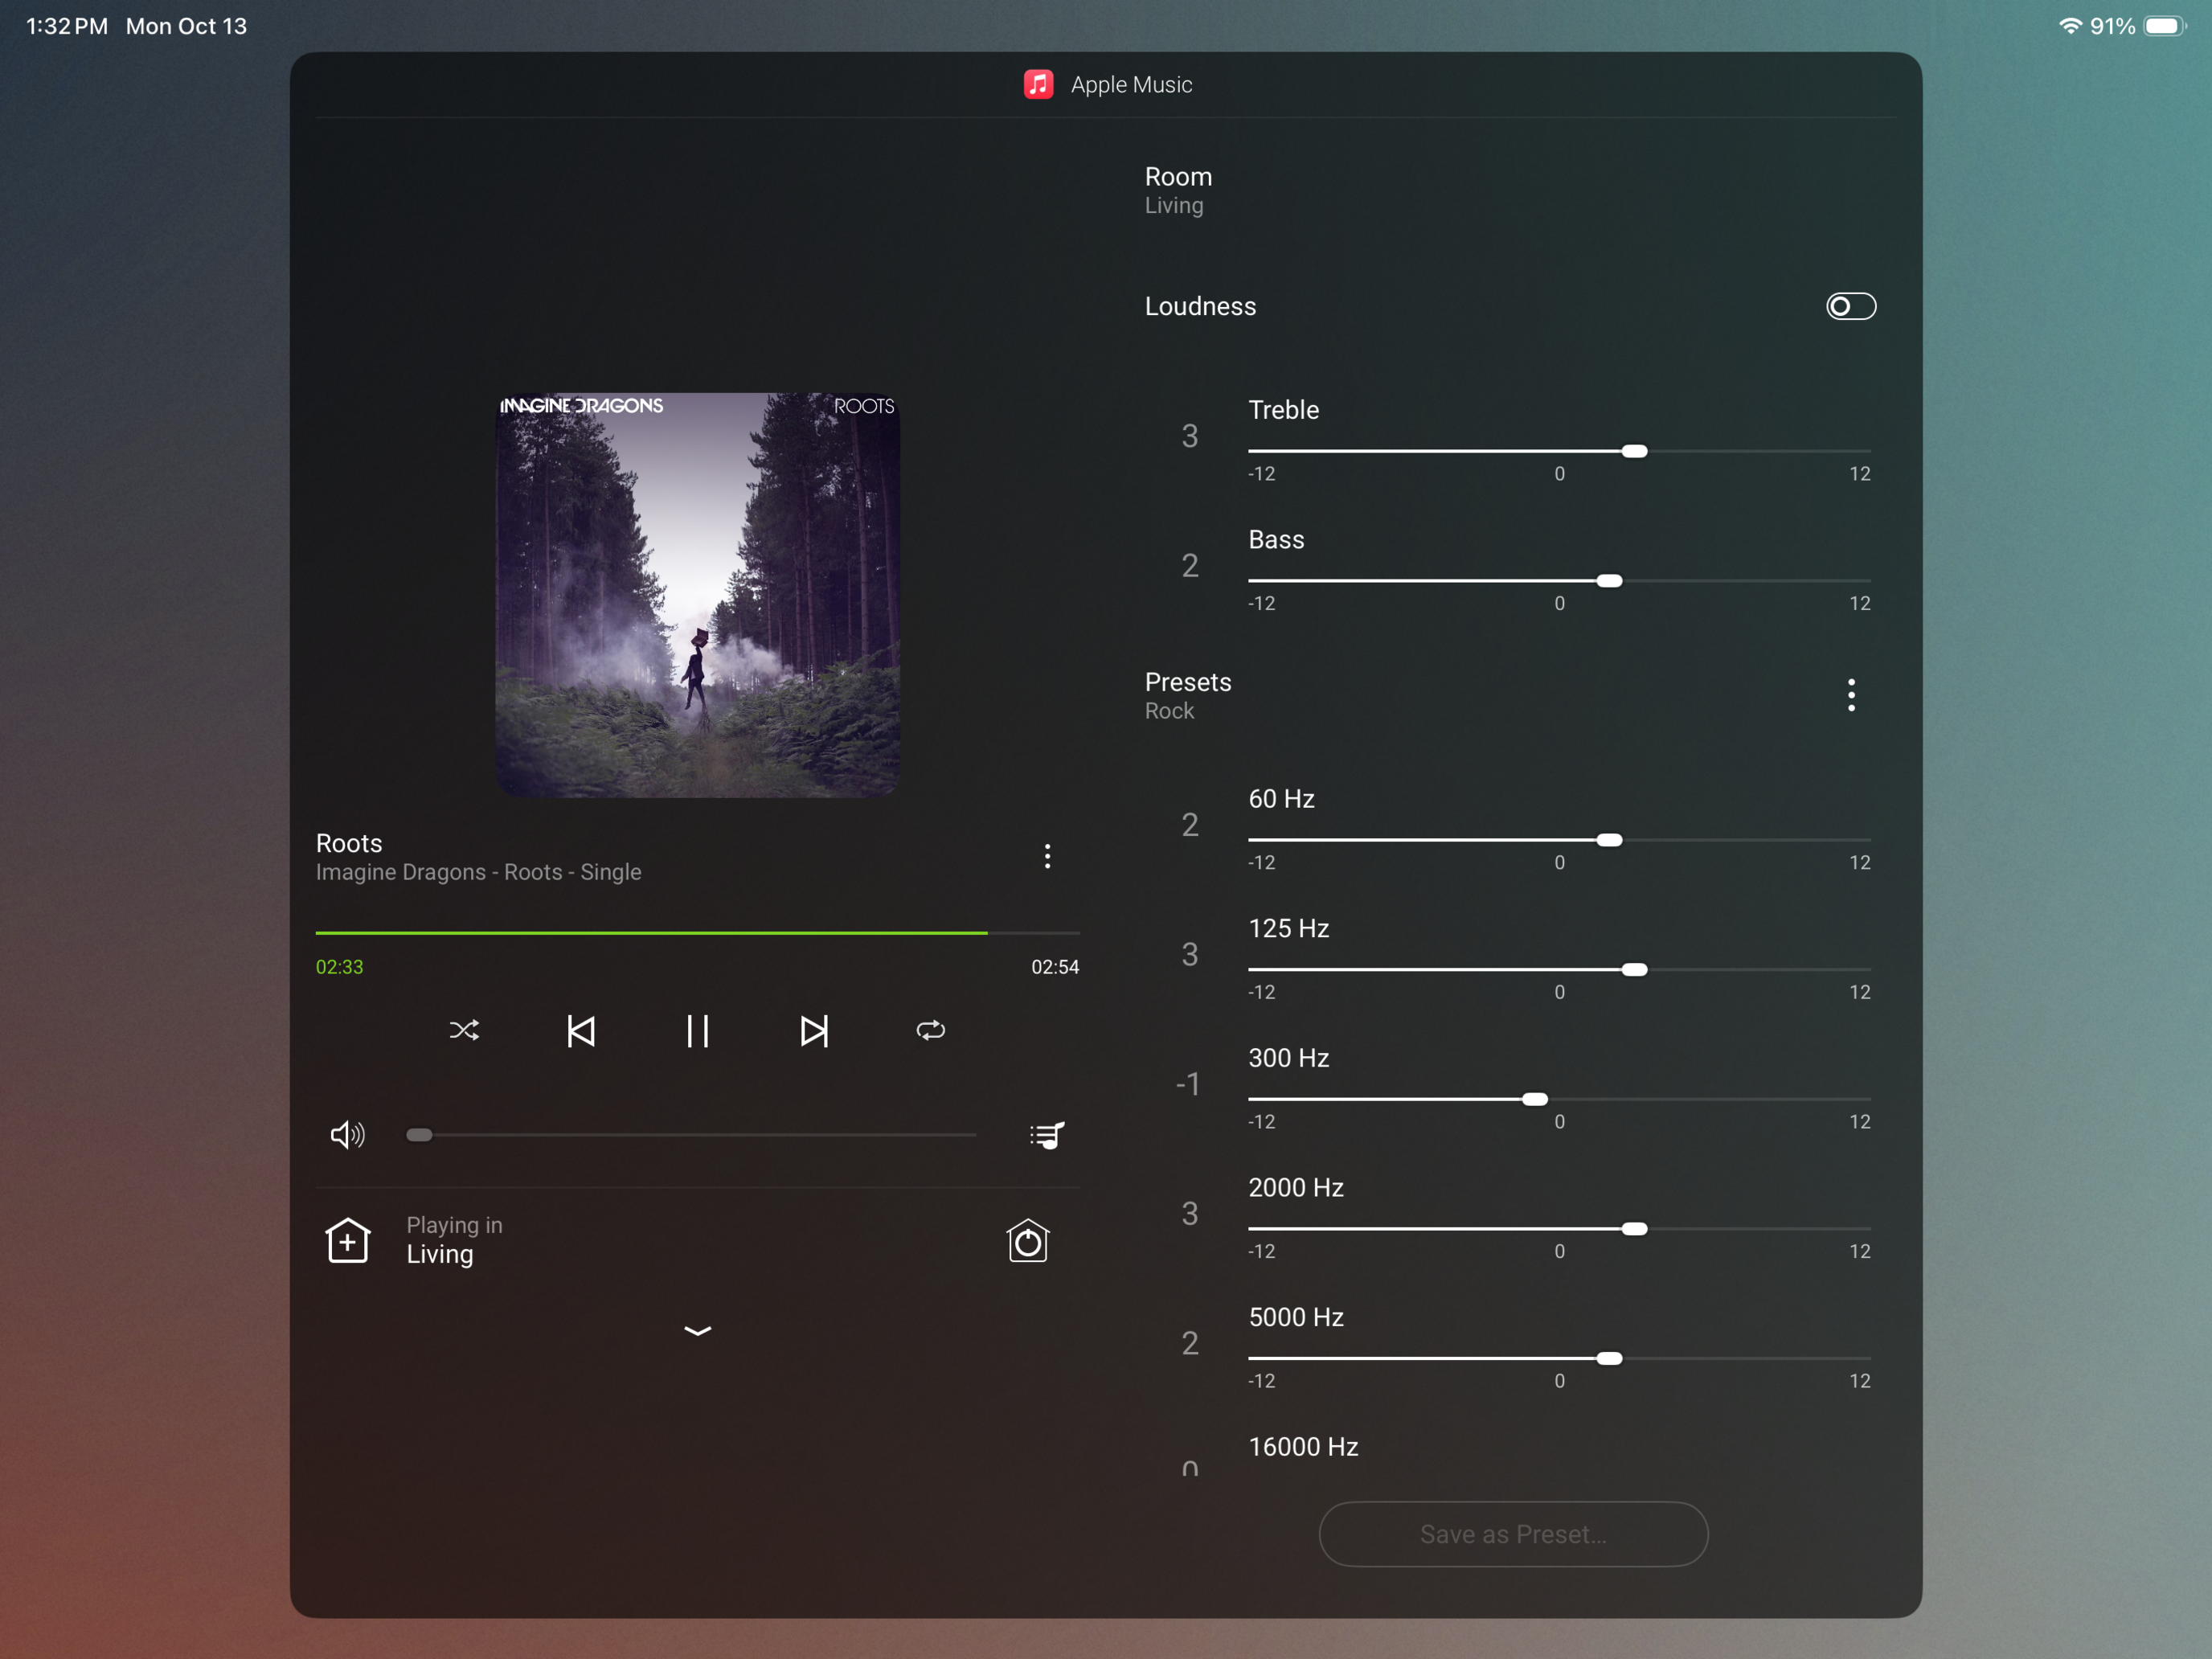This screenshot has width=2212, height=1659.
Task: Click the battery status icon
Action: point(2164,26)
